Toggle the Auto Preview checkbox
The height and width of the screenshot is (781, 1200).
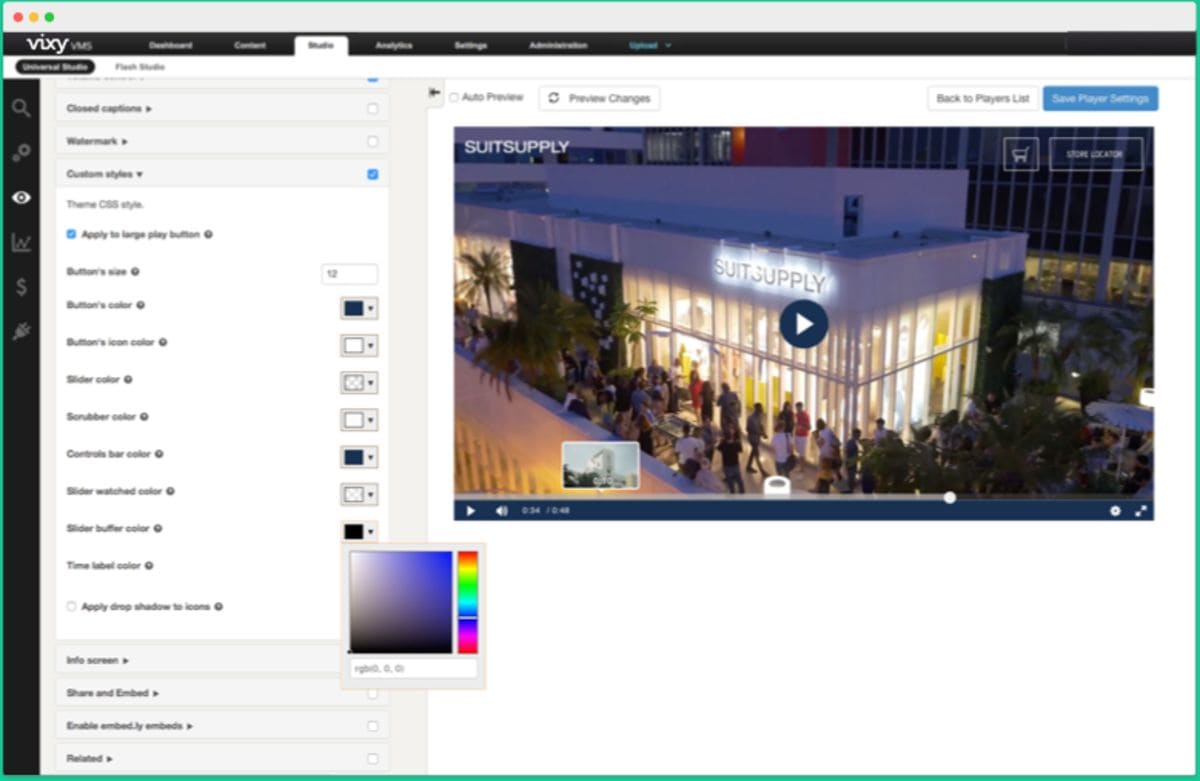point(454,97)
